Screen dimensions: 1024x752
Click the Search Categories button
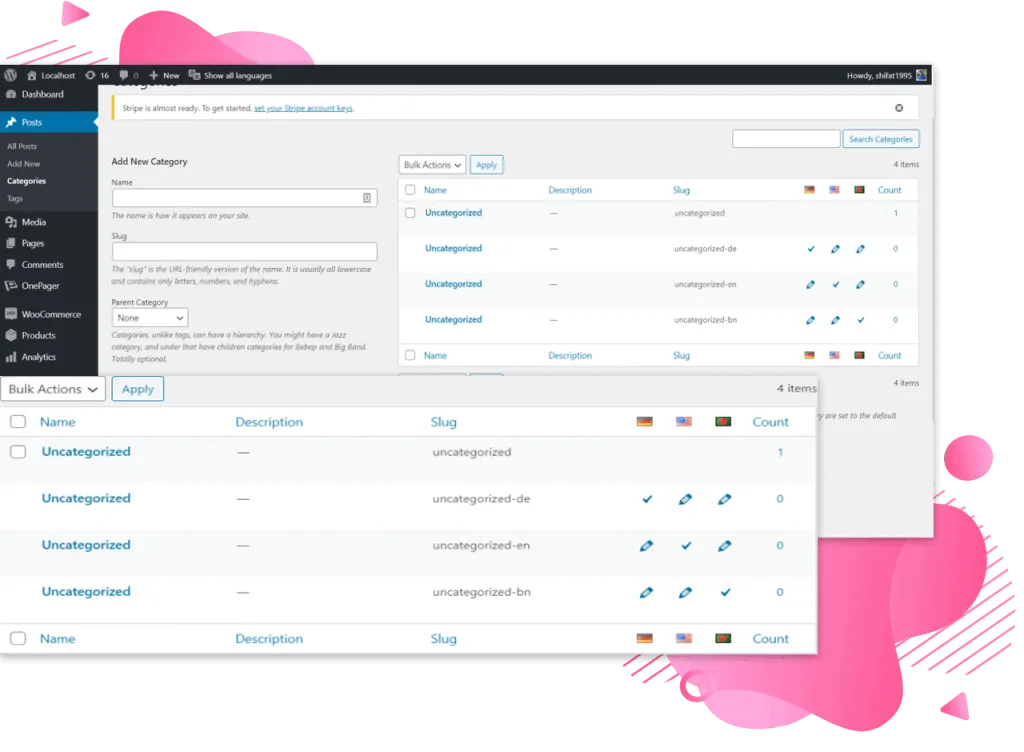pos(880,139)
